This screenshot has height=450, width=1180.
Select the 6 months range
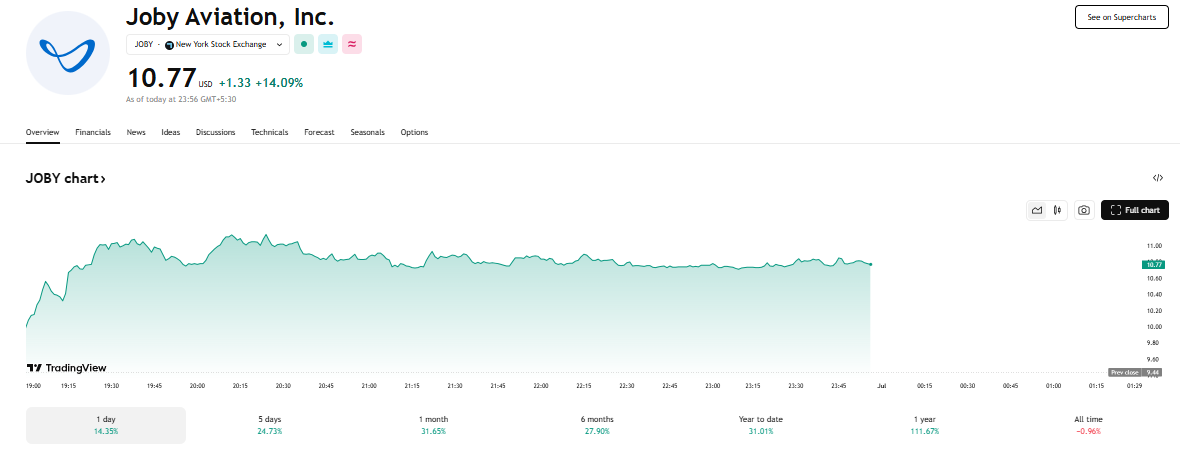(597, 425)
